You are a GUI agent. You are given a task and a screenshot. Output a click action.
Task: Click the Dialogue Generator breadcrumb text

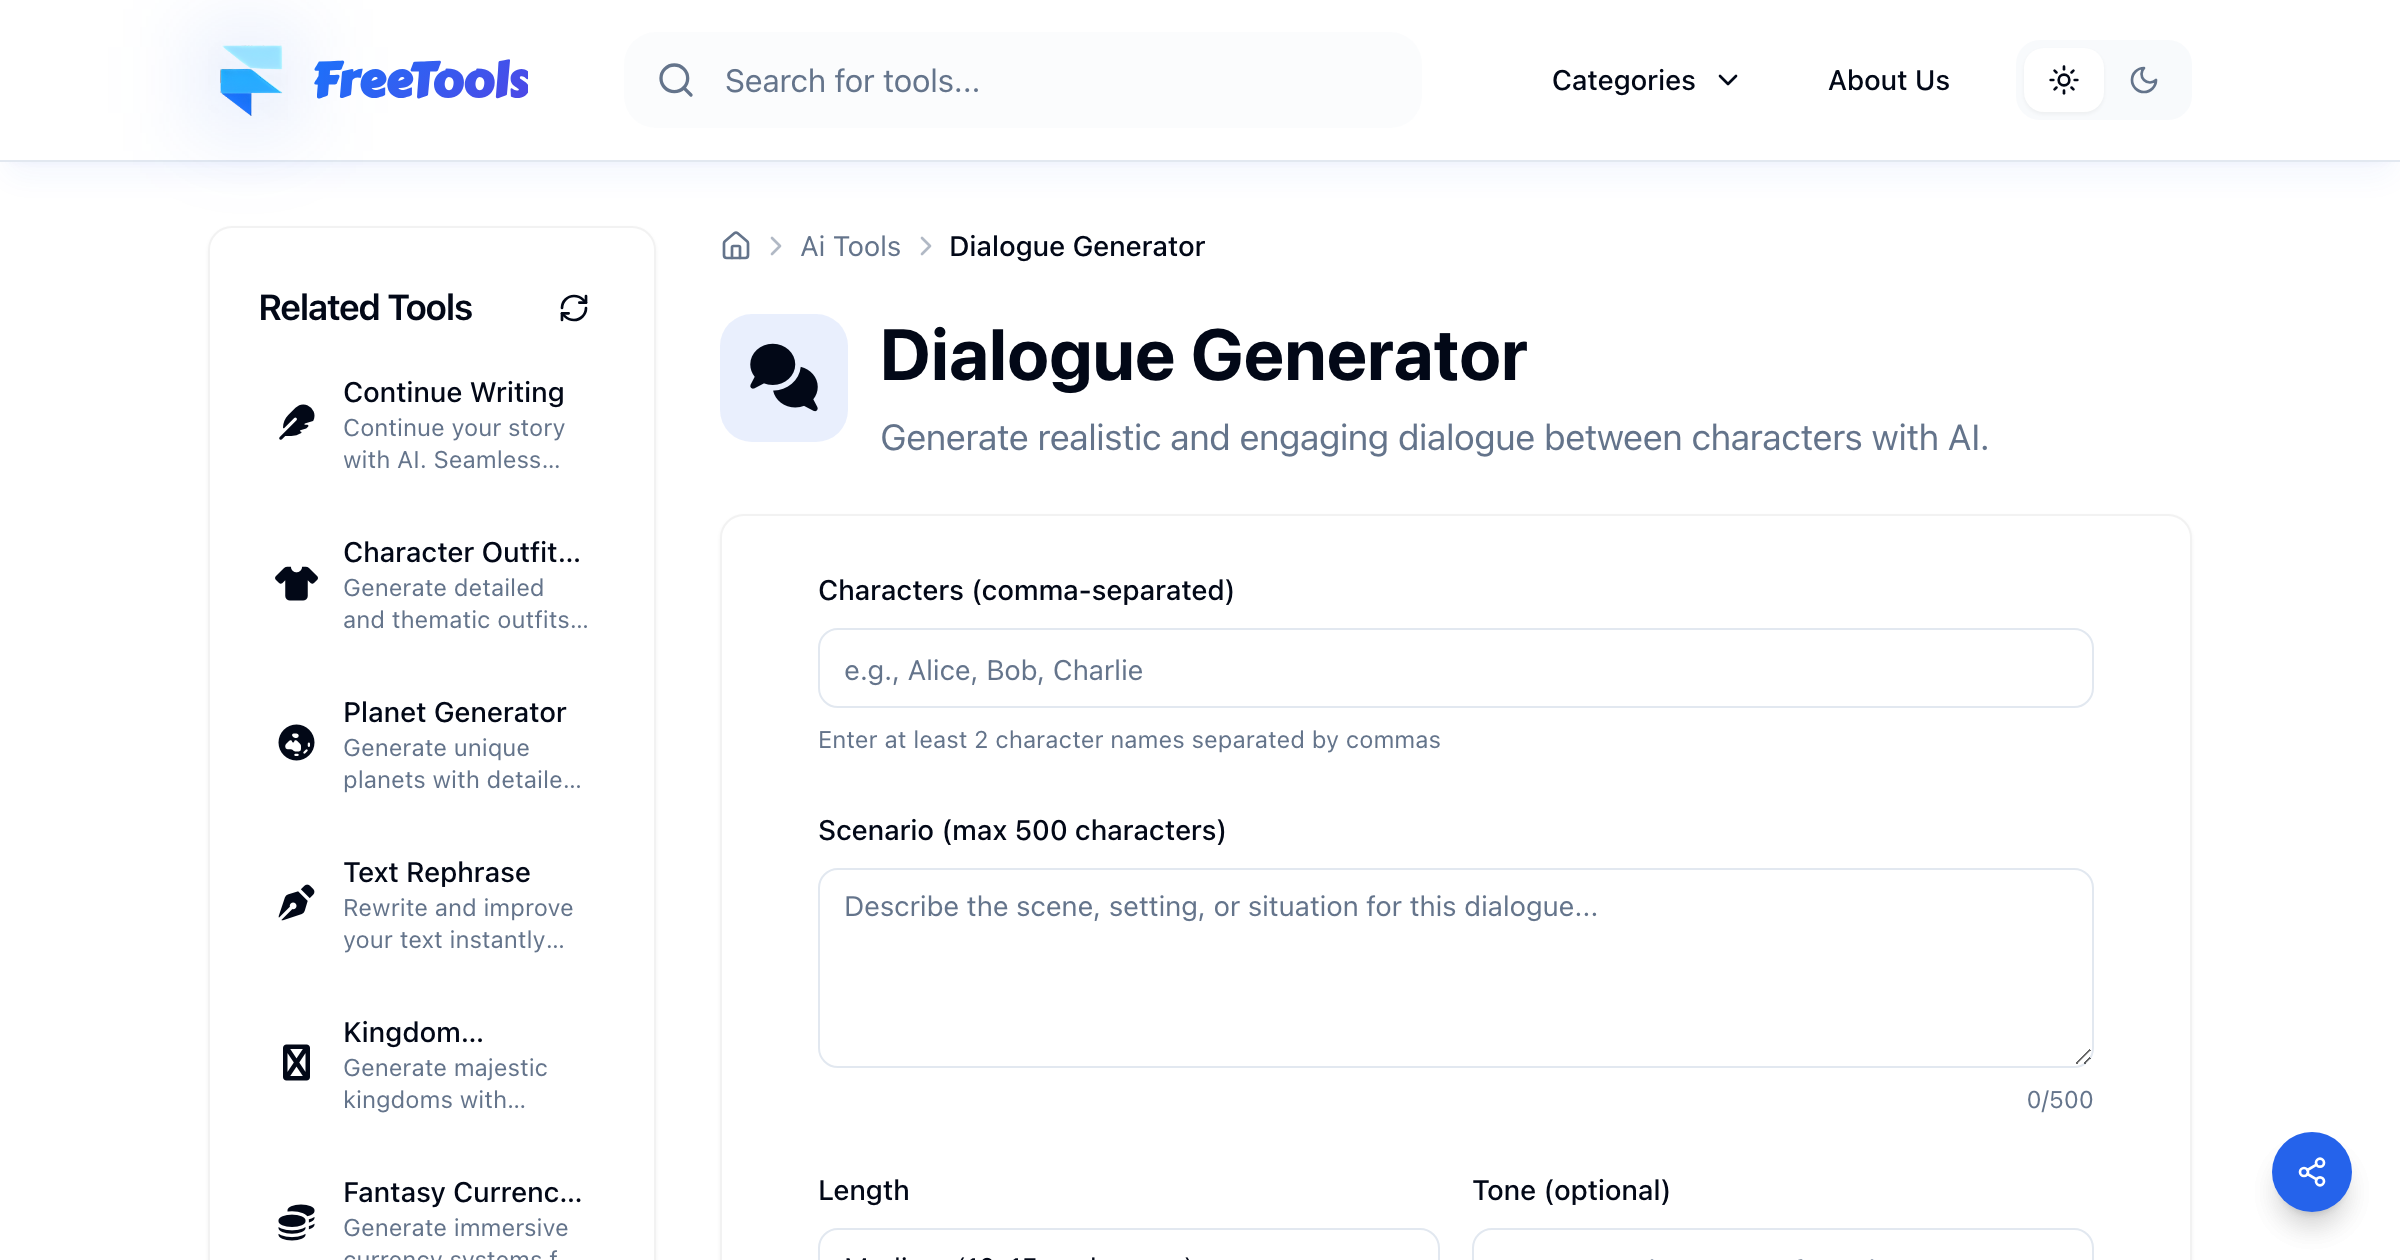[x=1077, y=246]
